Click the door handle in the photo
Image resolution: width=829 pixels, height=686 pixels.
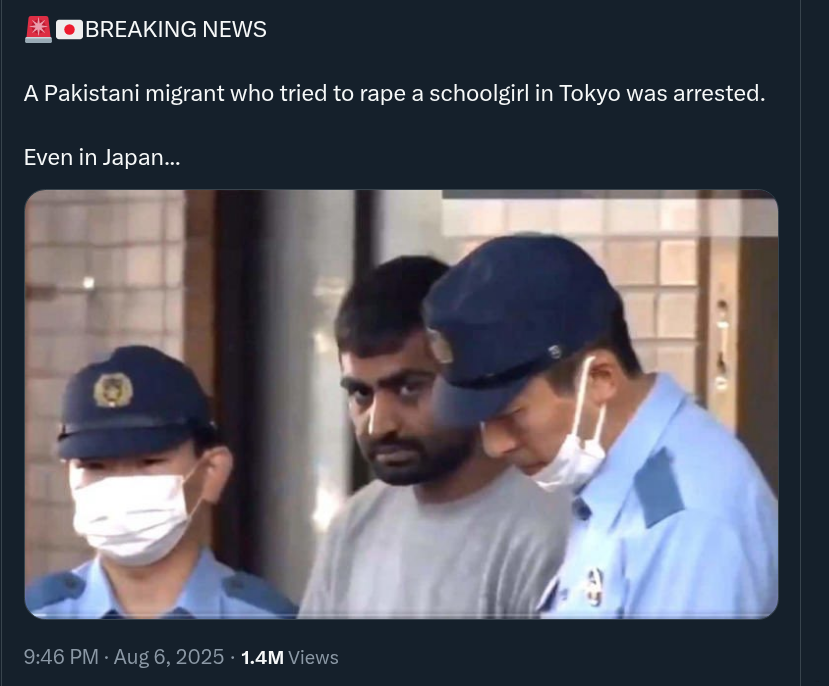[x=722, y=342]
